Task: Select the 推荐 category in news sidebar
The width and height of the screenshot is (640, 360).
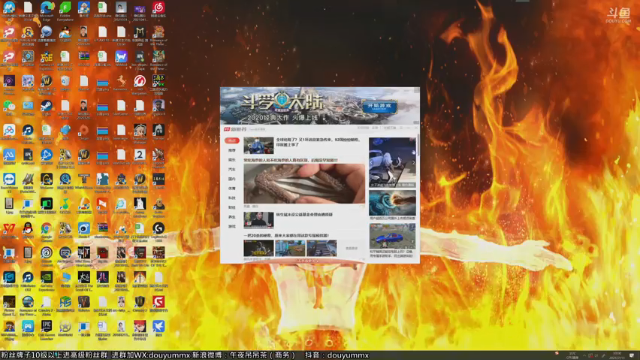Action: tap(232, 150)
